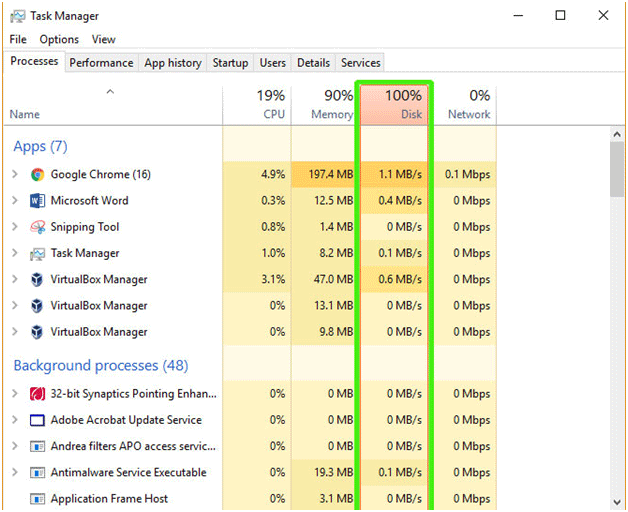Open the View menu
This screenshot has width=628, height=512.
[103, 39]
